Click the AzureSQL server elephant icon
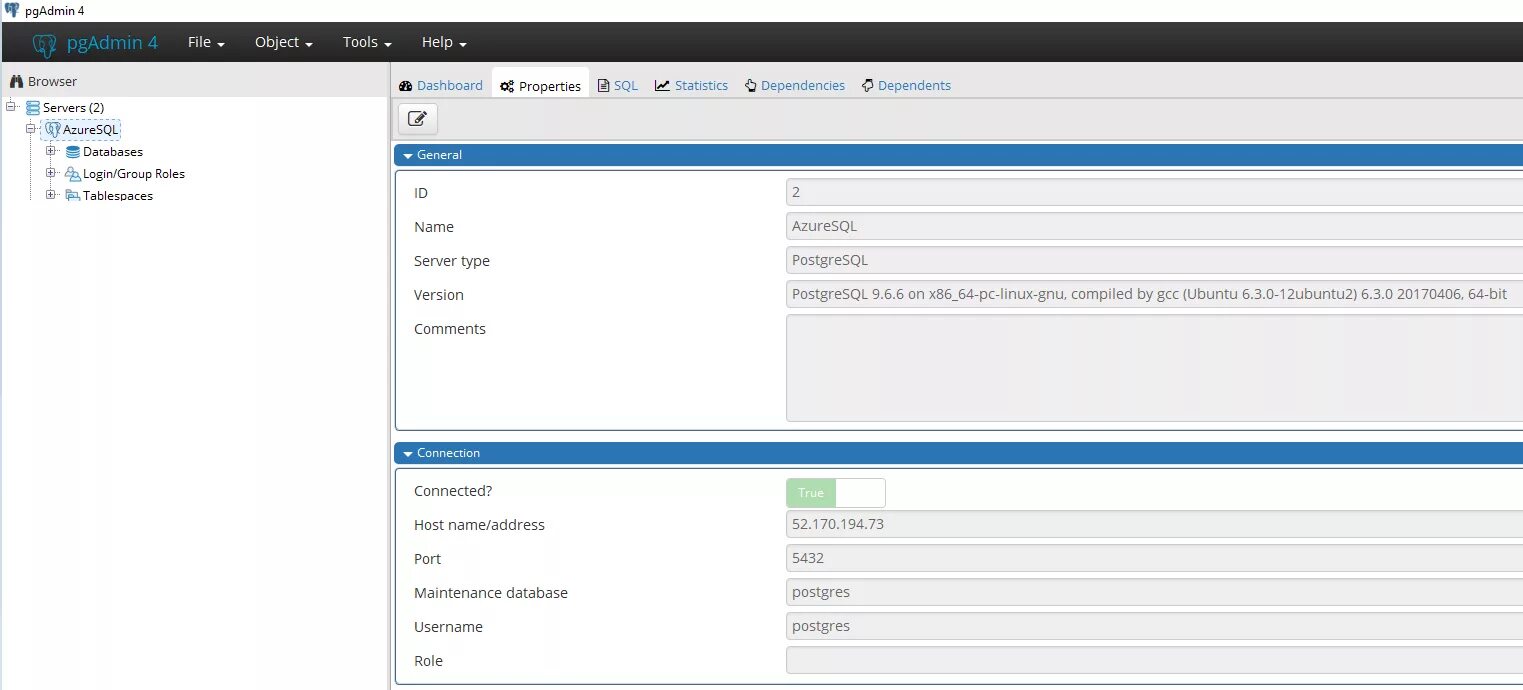Viewport: 1523px width, 690px height. pyautogui.click(x=52, y=129)
